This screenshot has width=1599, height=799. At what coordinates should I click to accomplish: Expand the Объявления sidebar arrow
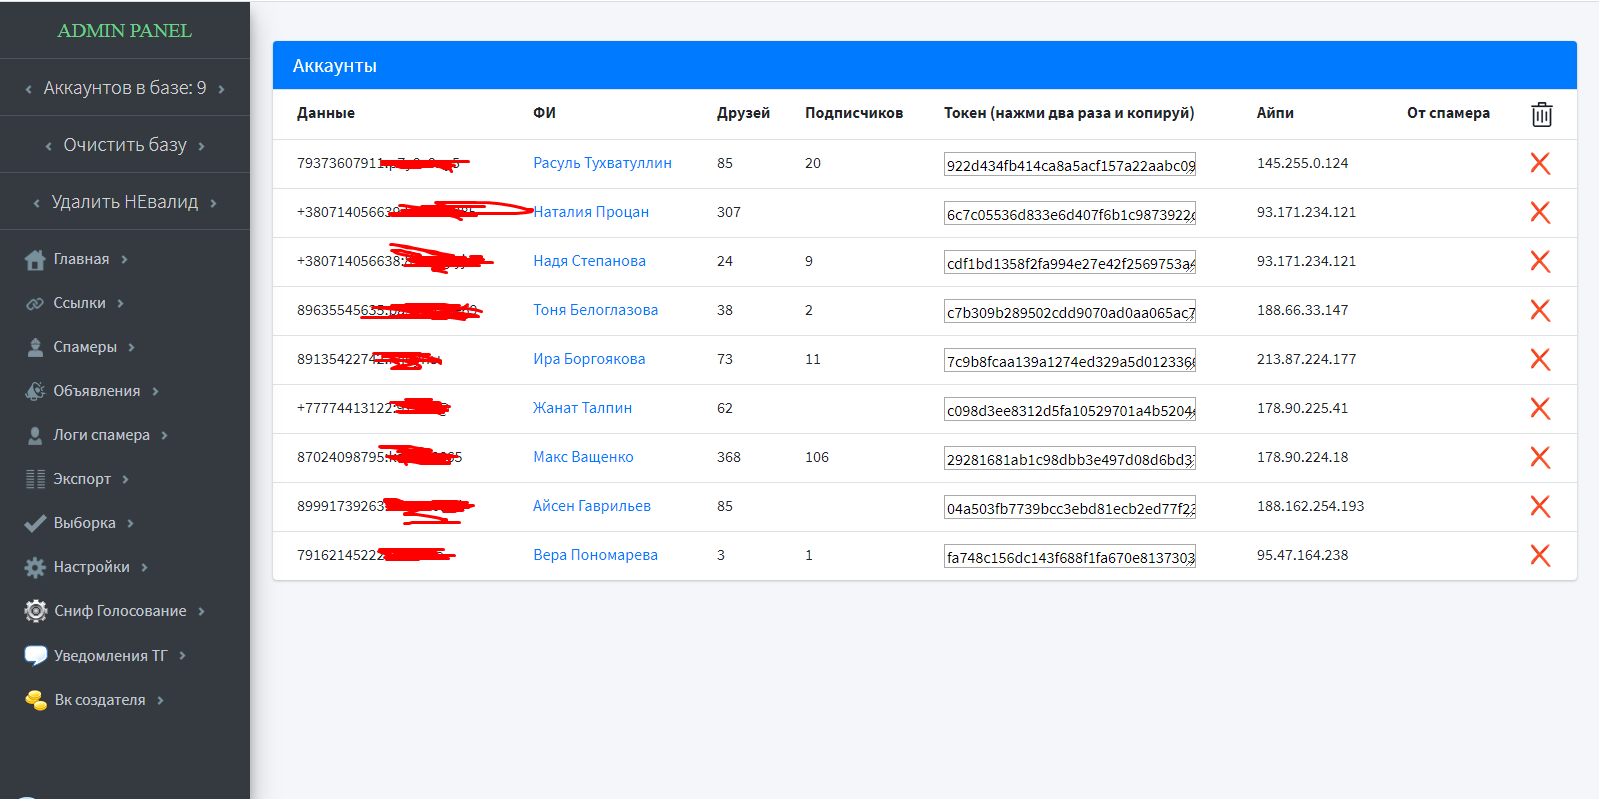[156, 392]
